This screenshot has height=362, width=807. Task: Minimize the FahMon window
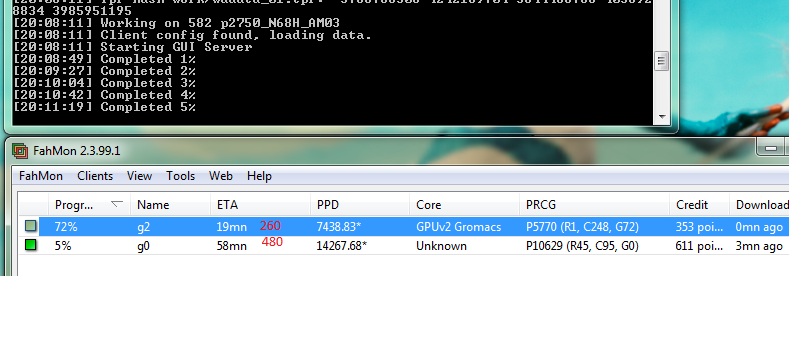pos(770,148)
